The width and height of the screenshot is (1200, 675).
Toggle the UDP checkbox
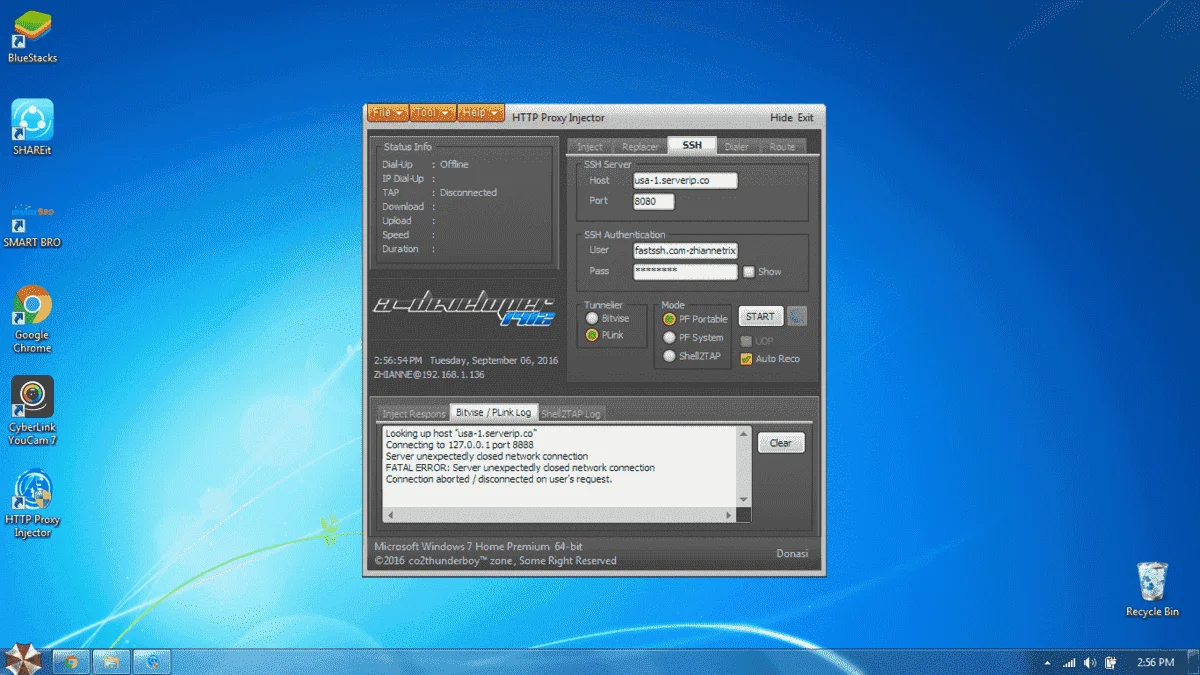click(x=746, y=341)
